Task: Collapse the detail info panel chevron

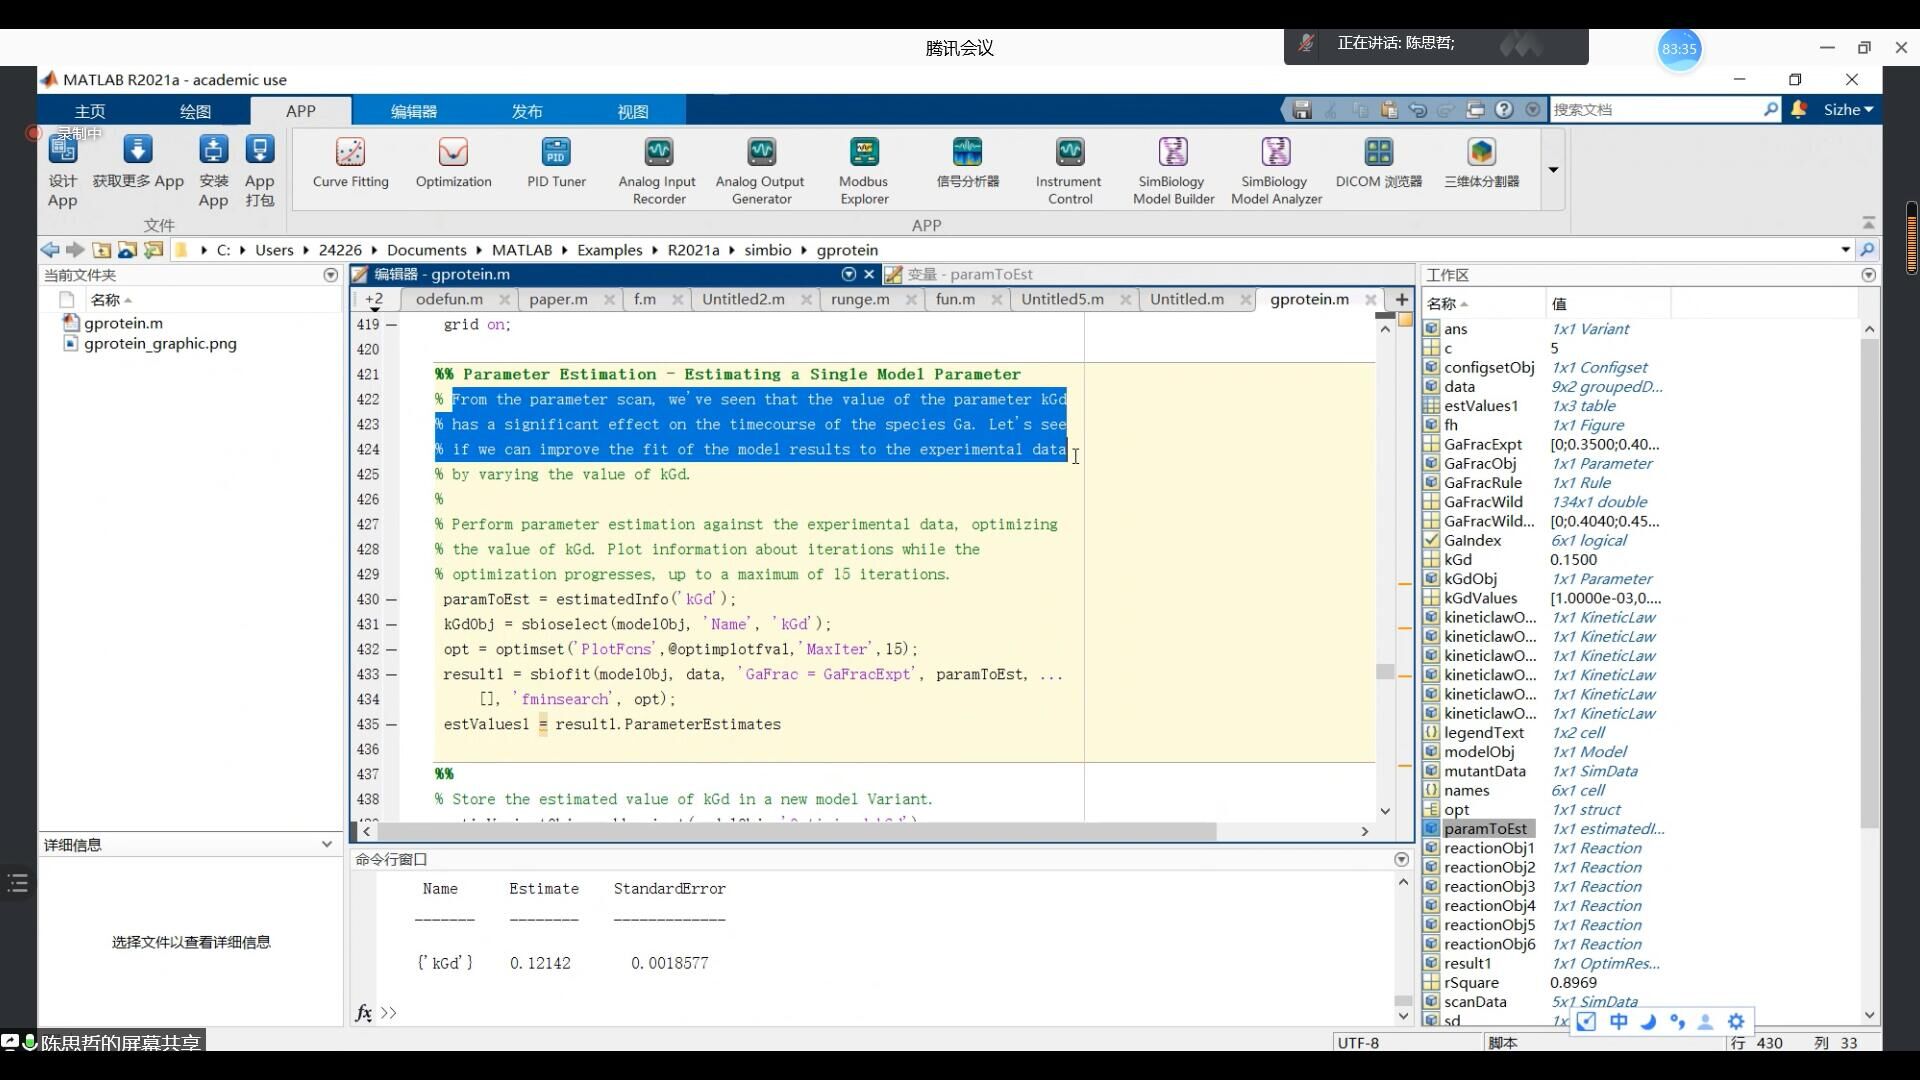Action: [x=326, y=845]
